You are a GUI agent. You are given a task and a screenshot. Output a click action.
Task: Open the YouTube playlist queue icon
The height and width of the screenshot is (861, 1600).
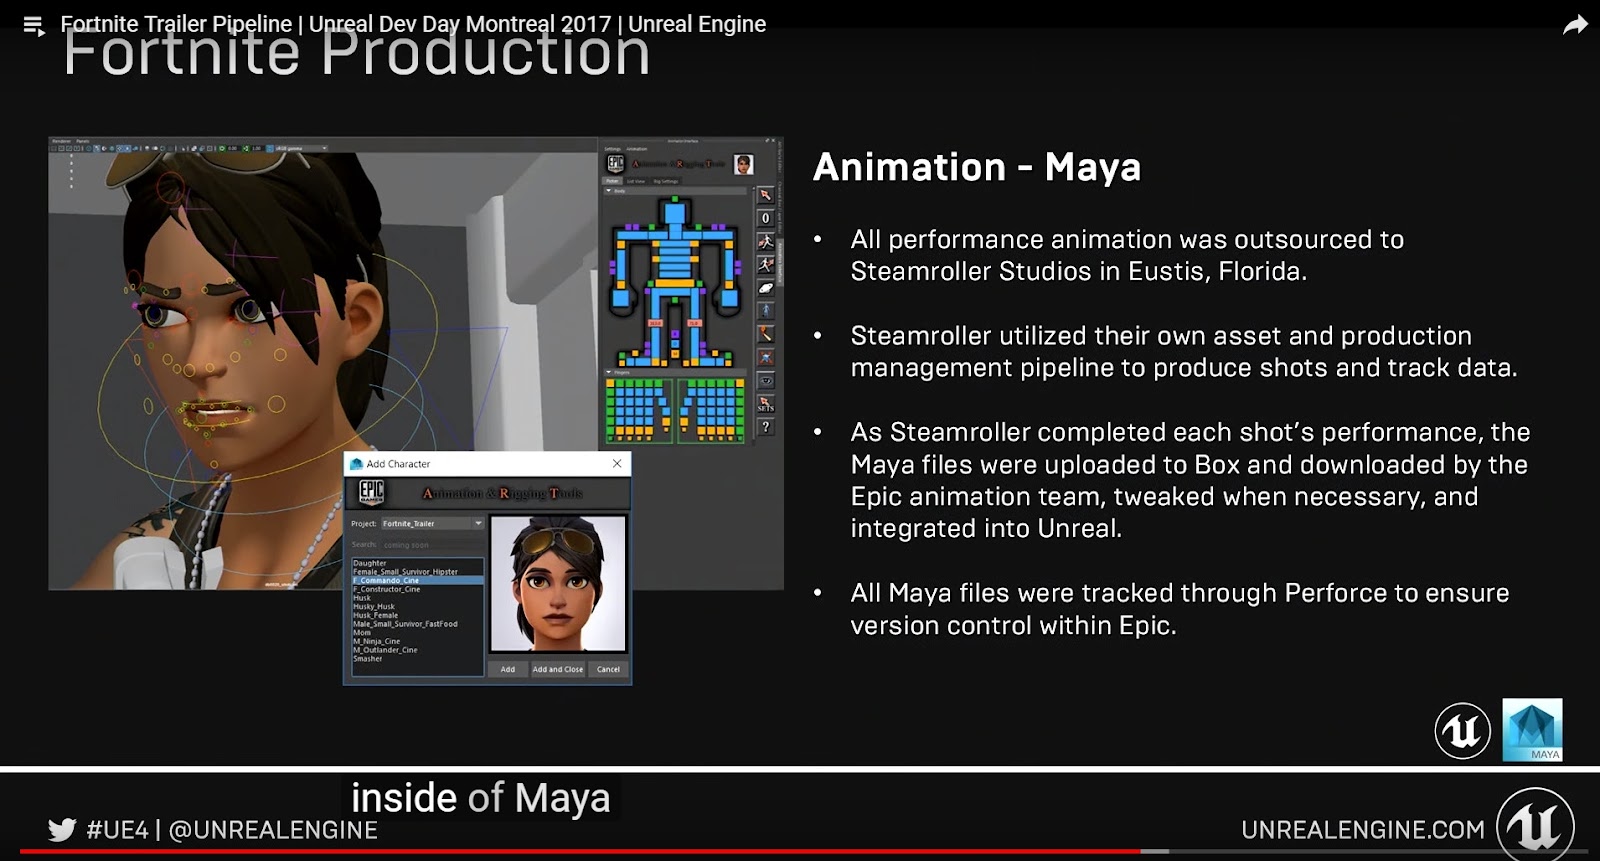pyautogui.click(x=34, y=26)
